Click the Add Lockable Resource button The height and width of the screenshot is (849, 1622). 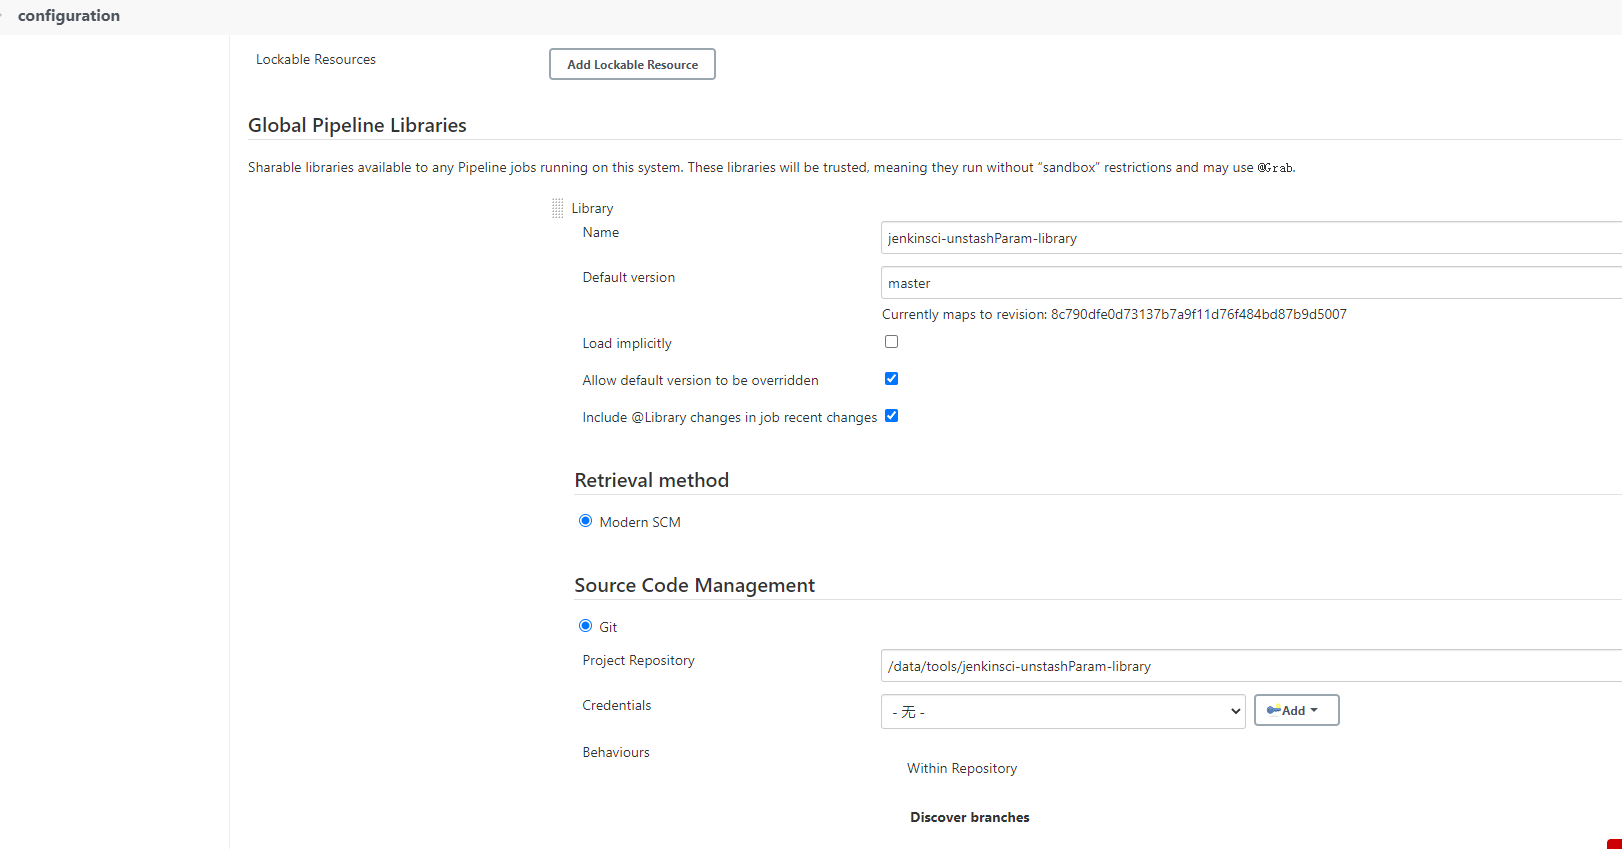(632, 64)
